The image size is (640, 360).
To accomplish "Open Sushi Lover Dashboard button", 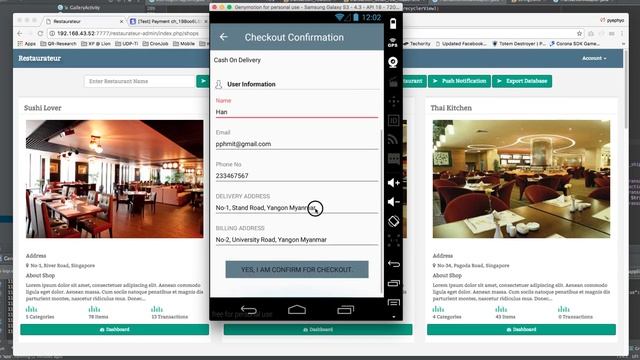I will point(115,329).
